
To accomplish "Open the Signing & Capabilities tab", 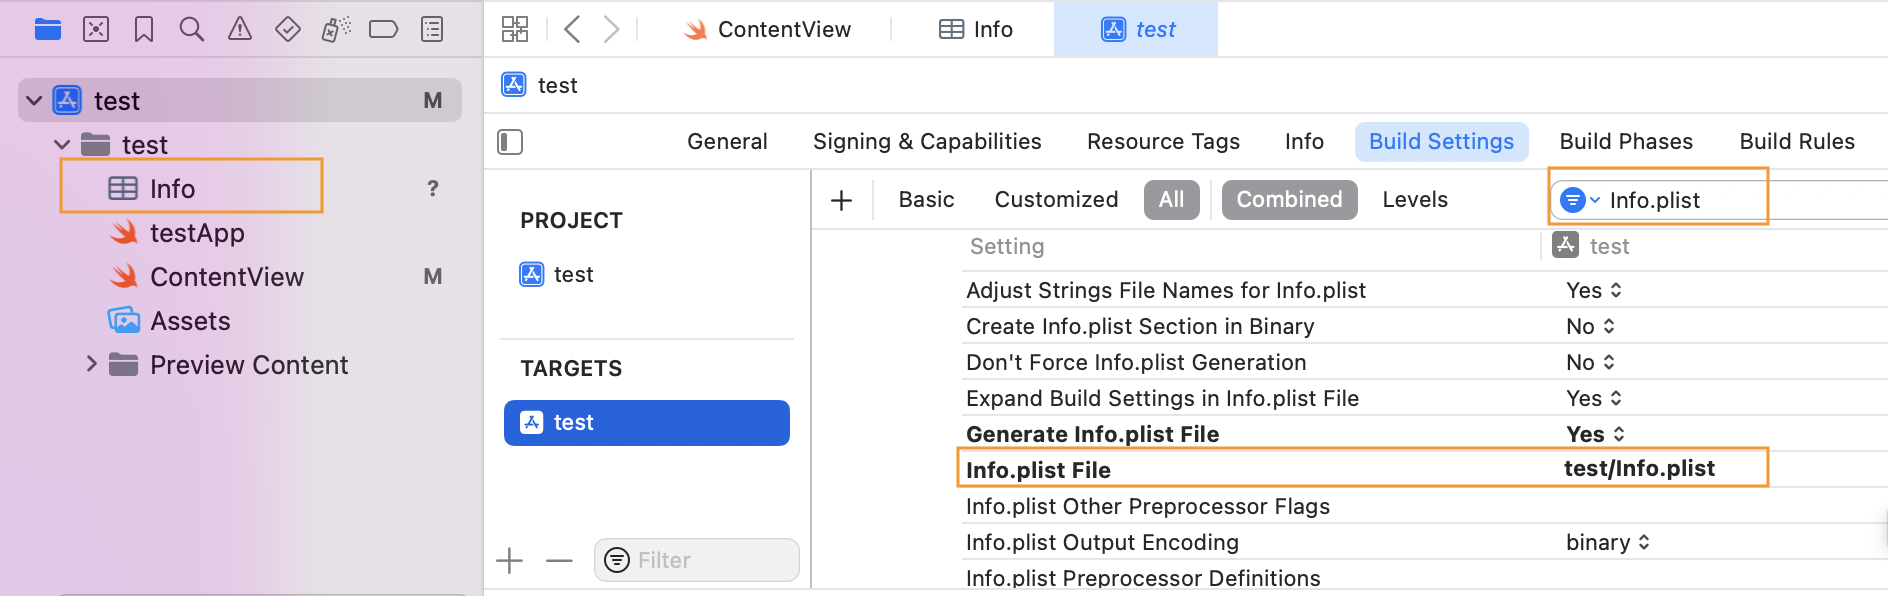I will (x=927, y=142).
